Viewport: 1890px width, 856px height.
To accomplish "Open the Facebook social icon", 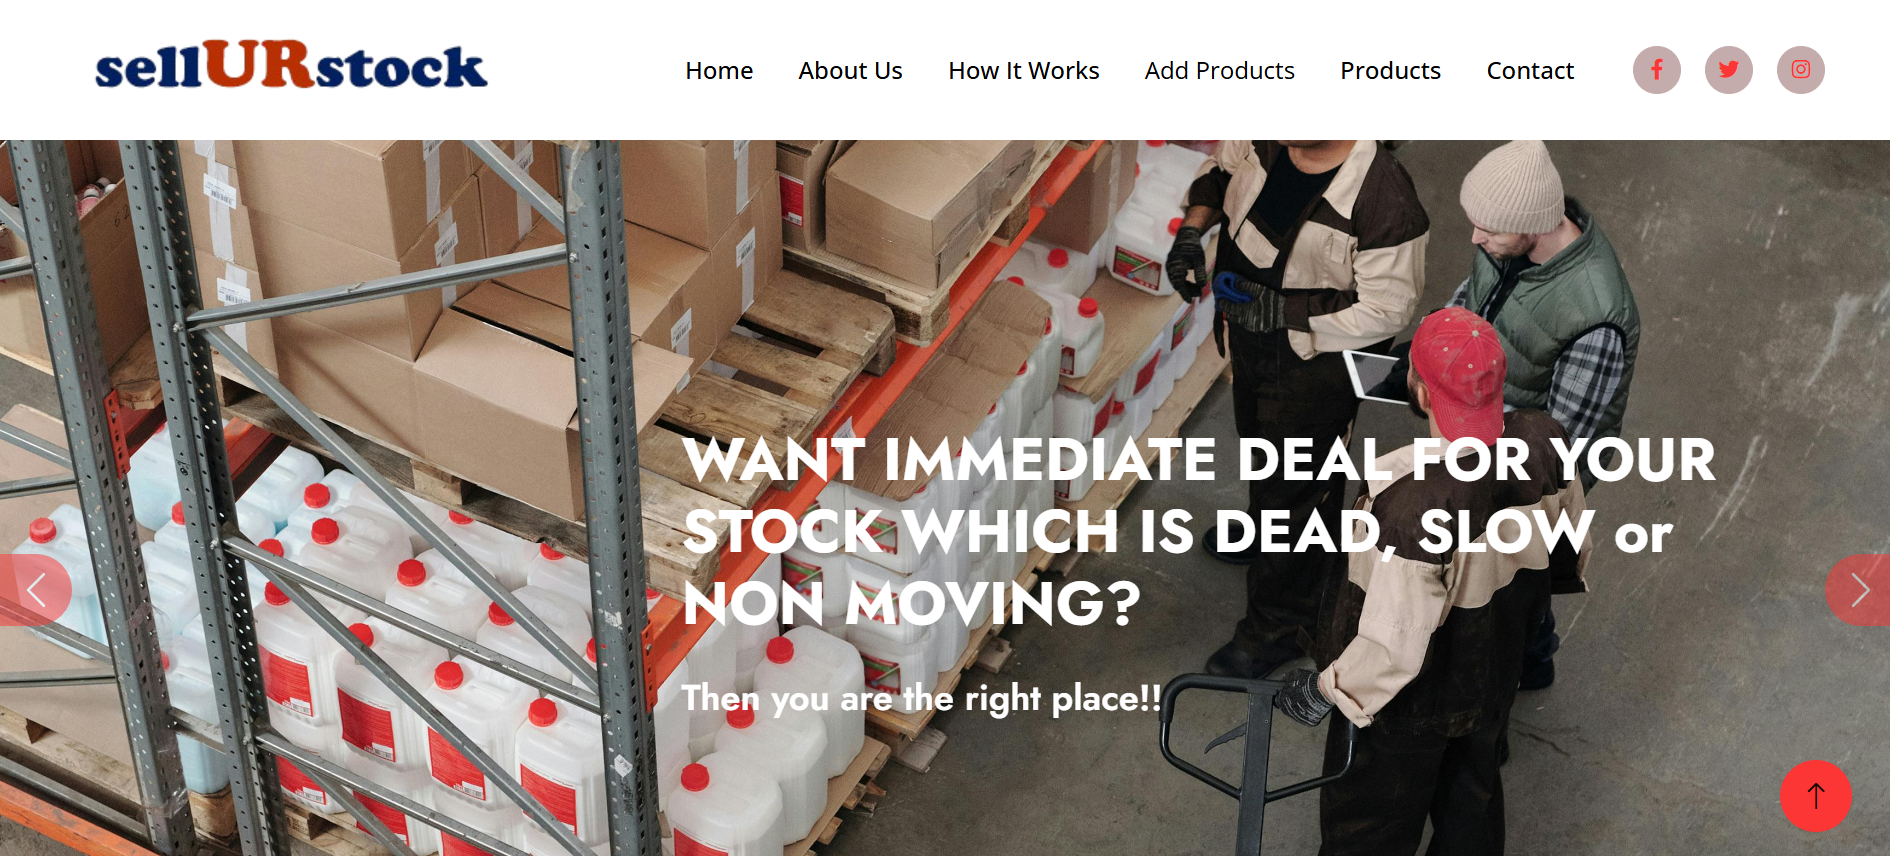I will [x=1656, y=70].
